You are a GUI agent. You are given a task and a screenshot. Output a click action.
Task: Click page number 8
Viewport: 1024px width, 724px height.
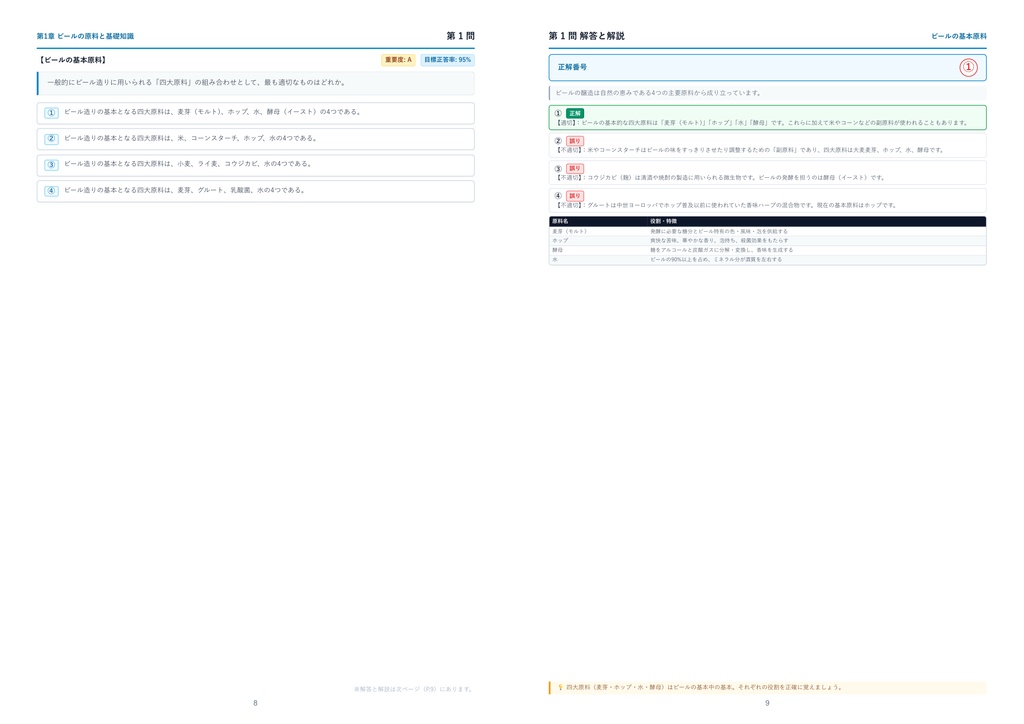[255, 703]
